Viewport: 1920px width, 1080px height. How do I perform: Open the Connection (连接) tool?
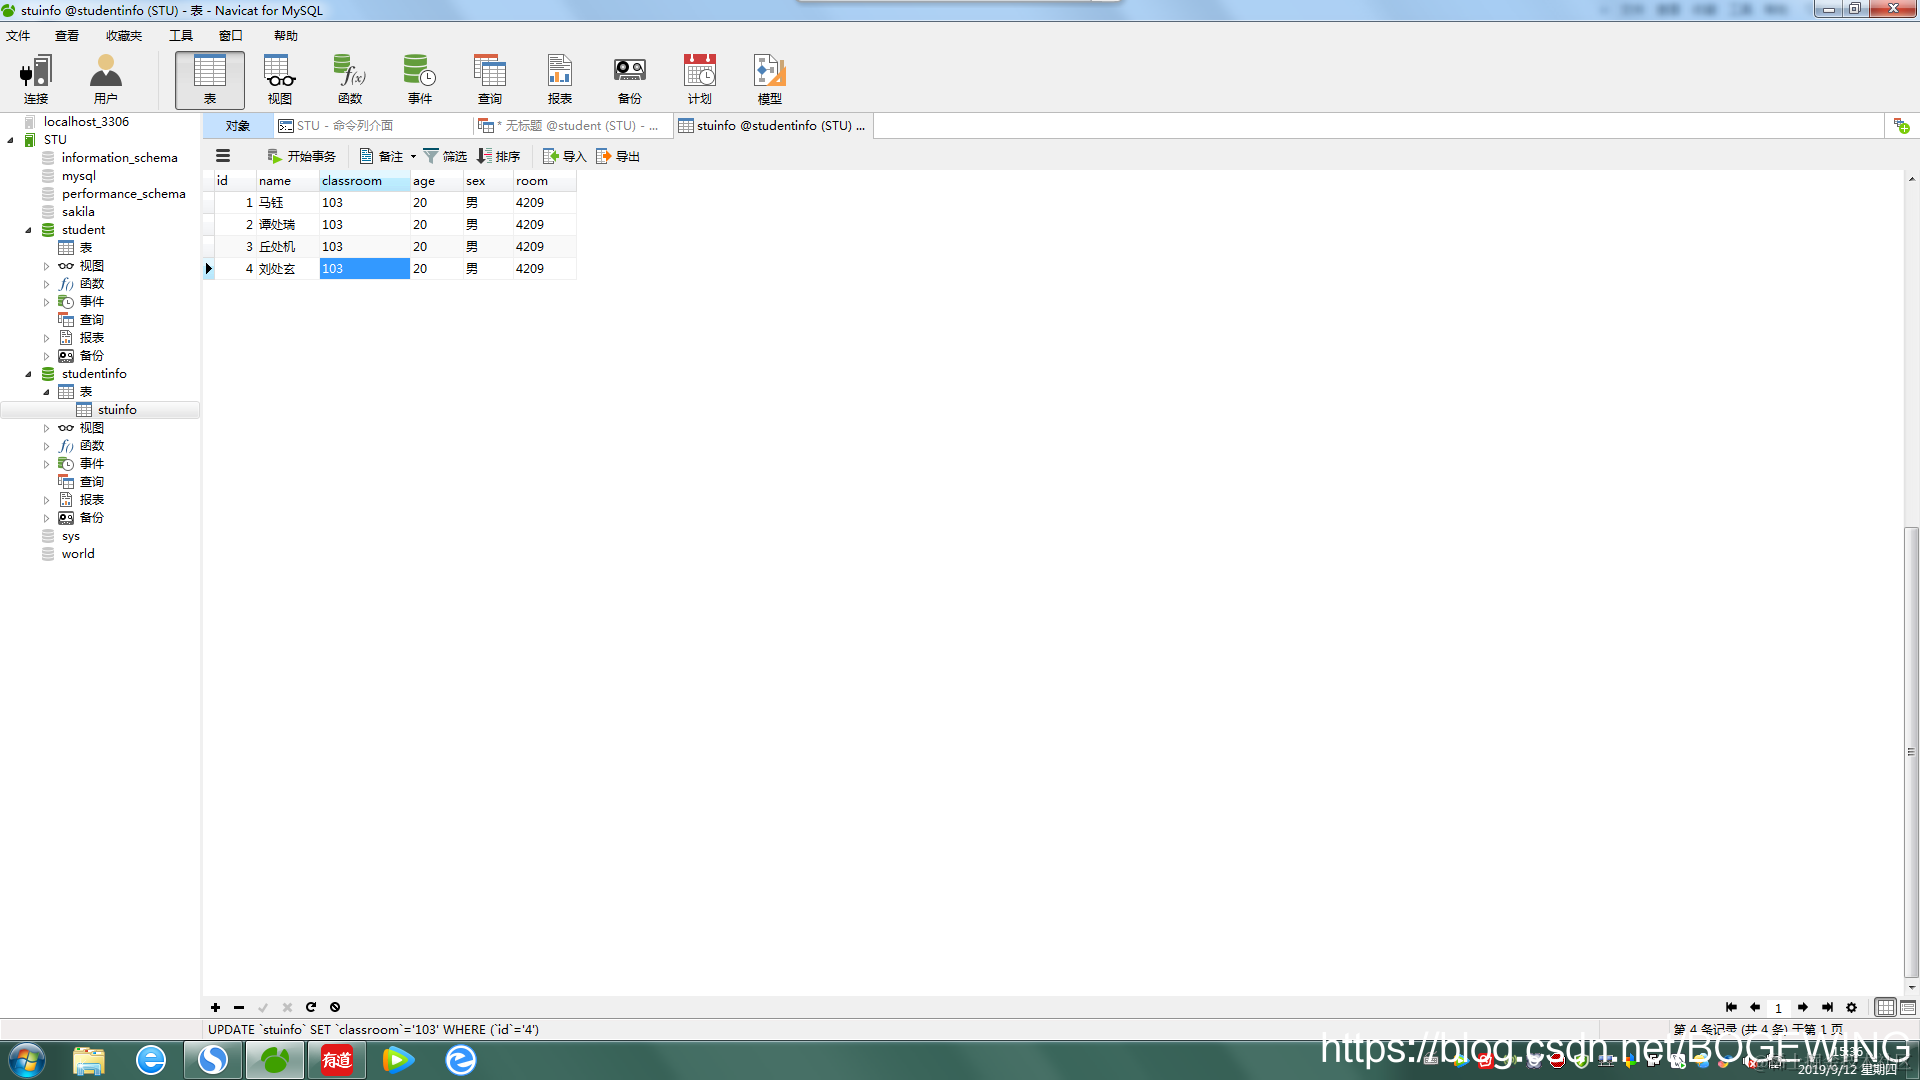[36, 79]
